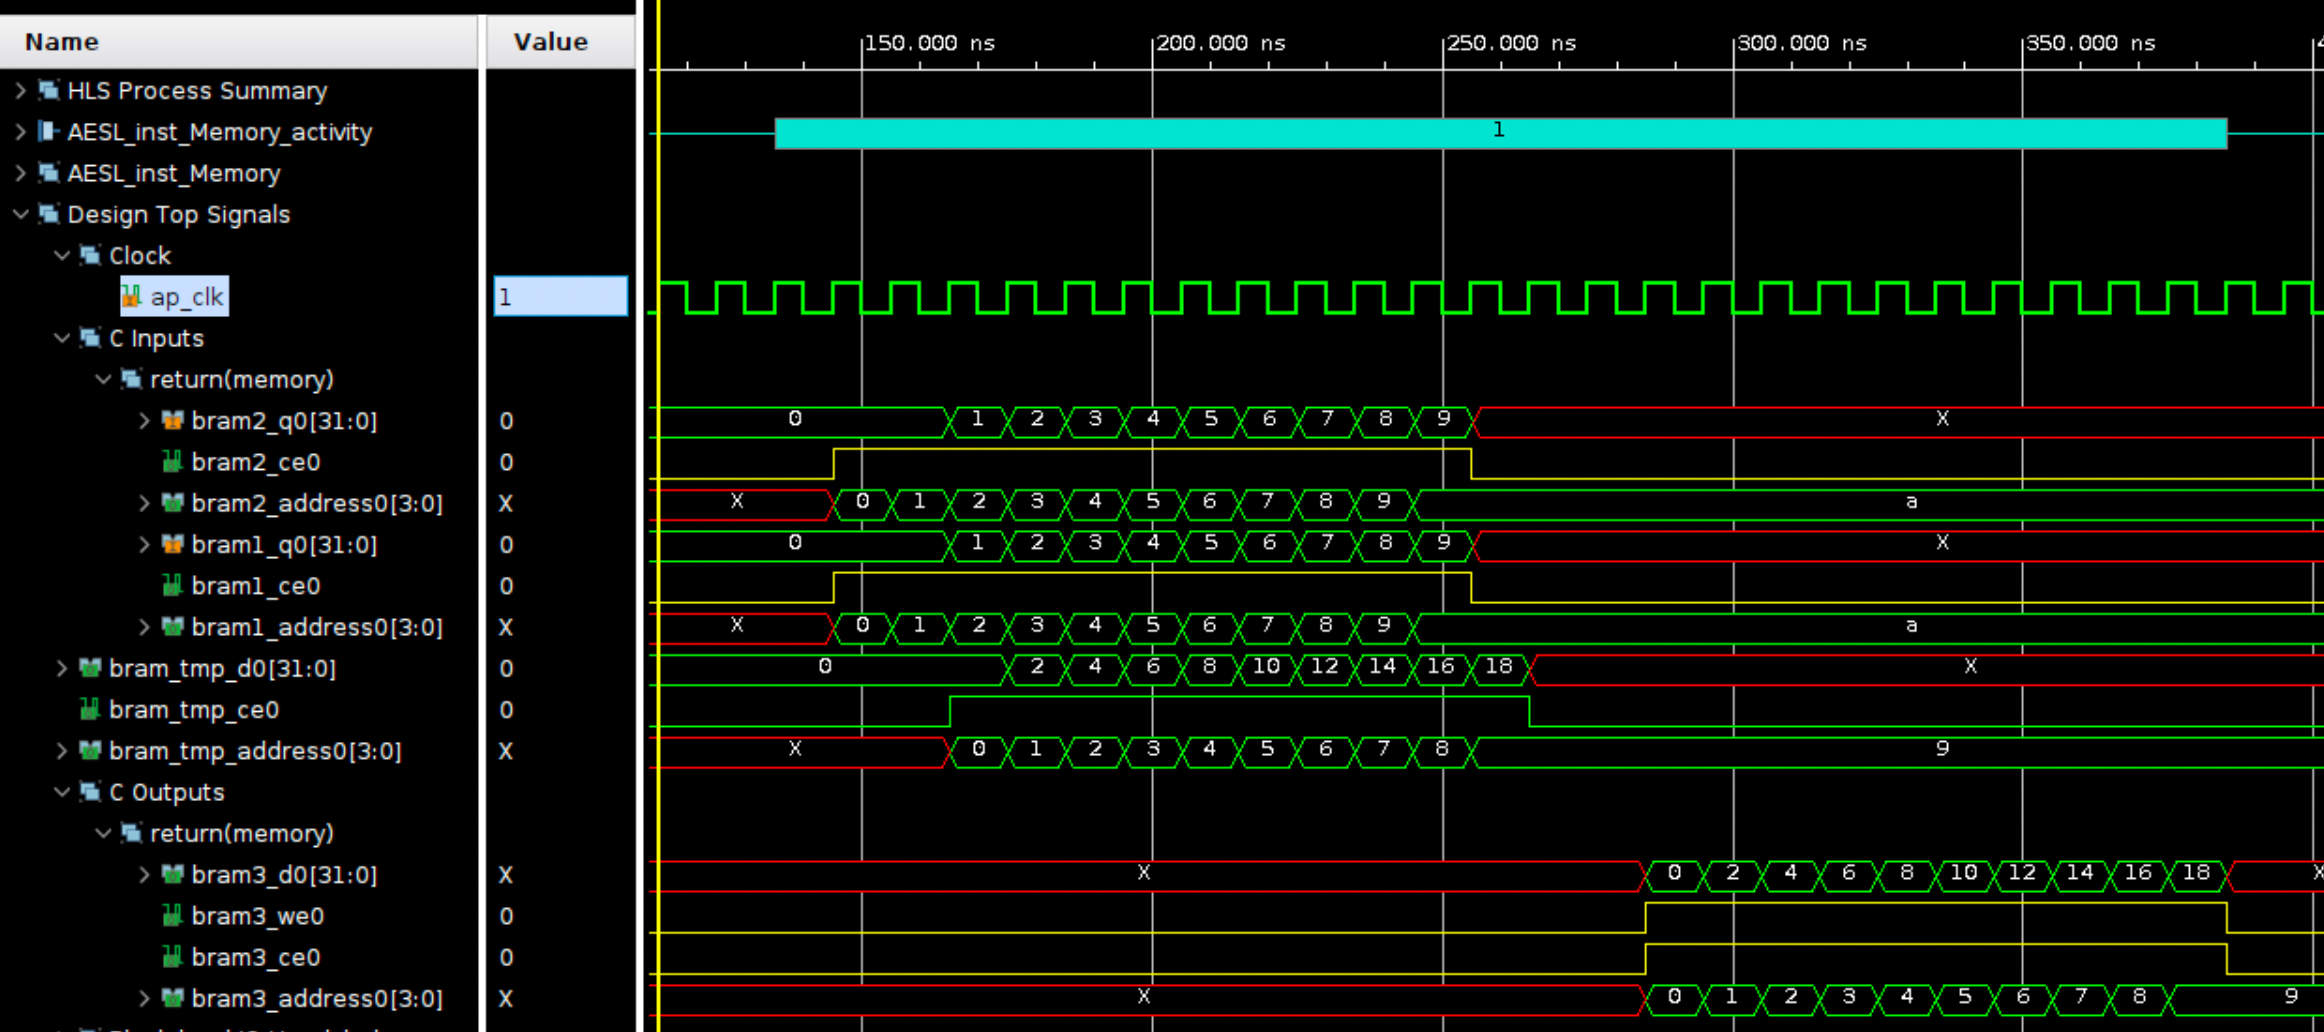The image size is (2324, 1032).
Task: Select the bram1_q0[31:0] signal name
Action: (x=285, y=544)
